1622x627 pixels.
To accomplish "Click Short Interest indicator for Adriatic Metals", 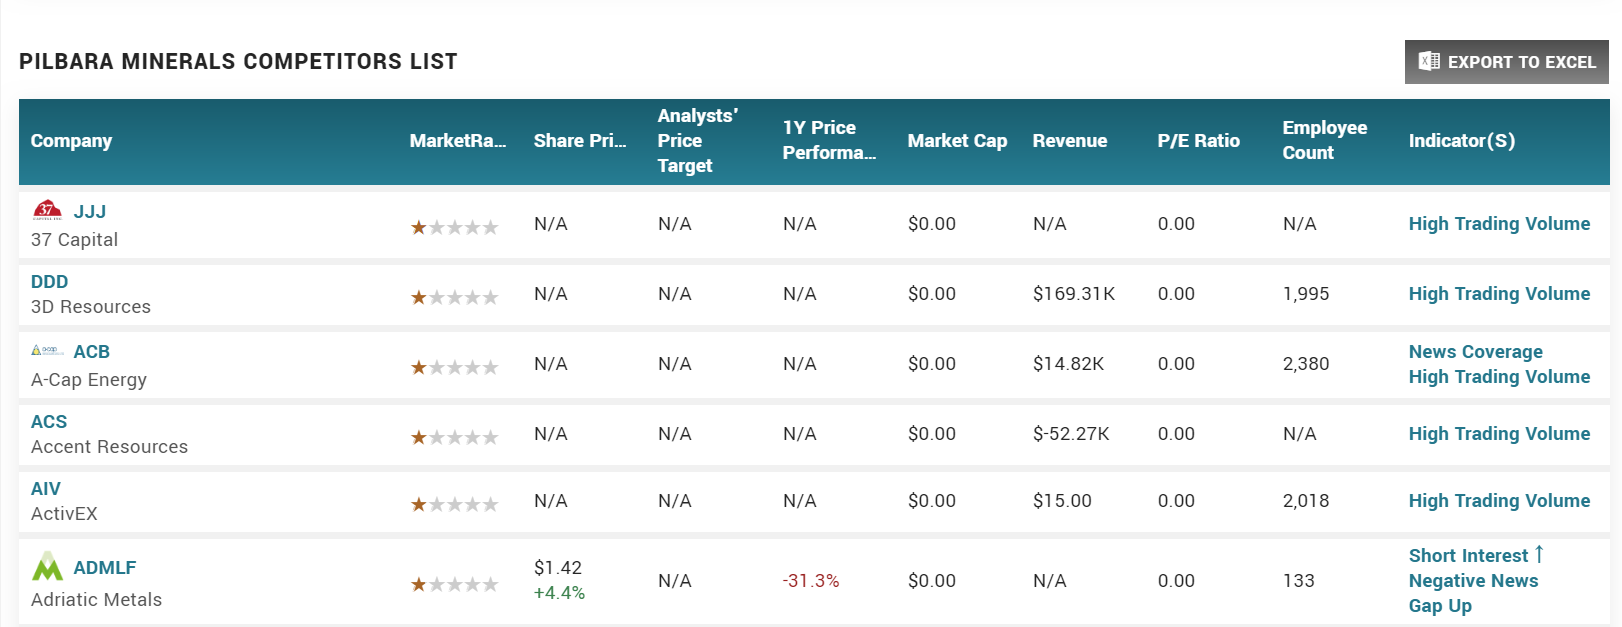I will click(1468, 556).
